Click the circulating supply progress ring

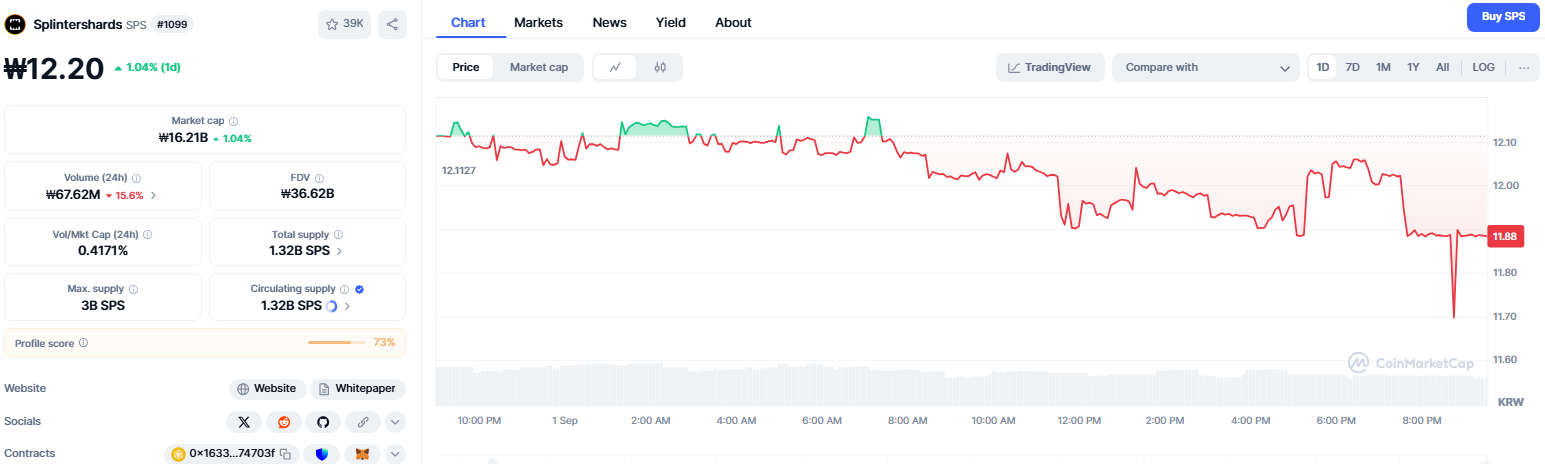(x=331, y=306)
